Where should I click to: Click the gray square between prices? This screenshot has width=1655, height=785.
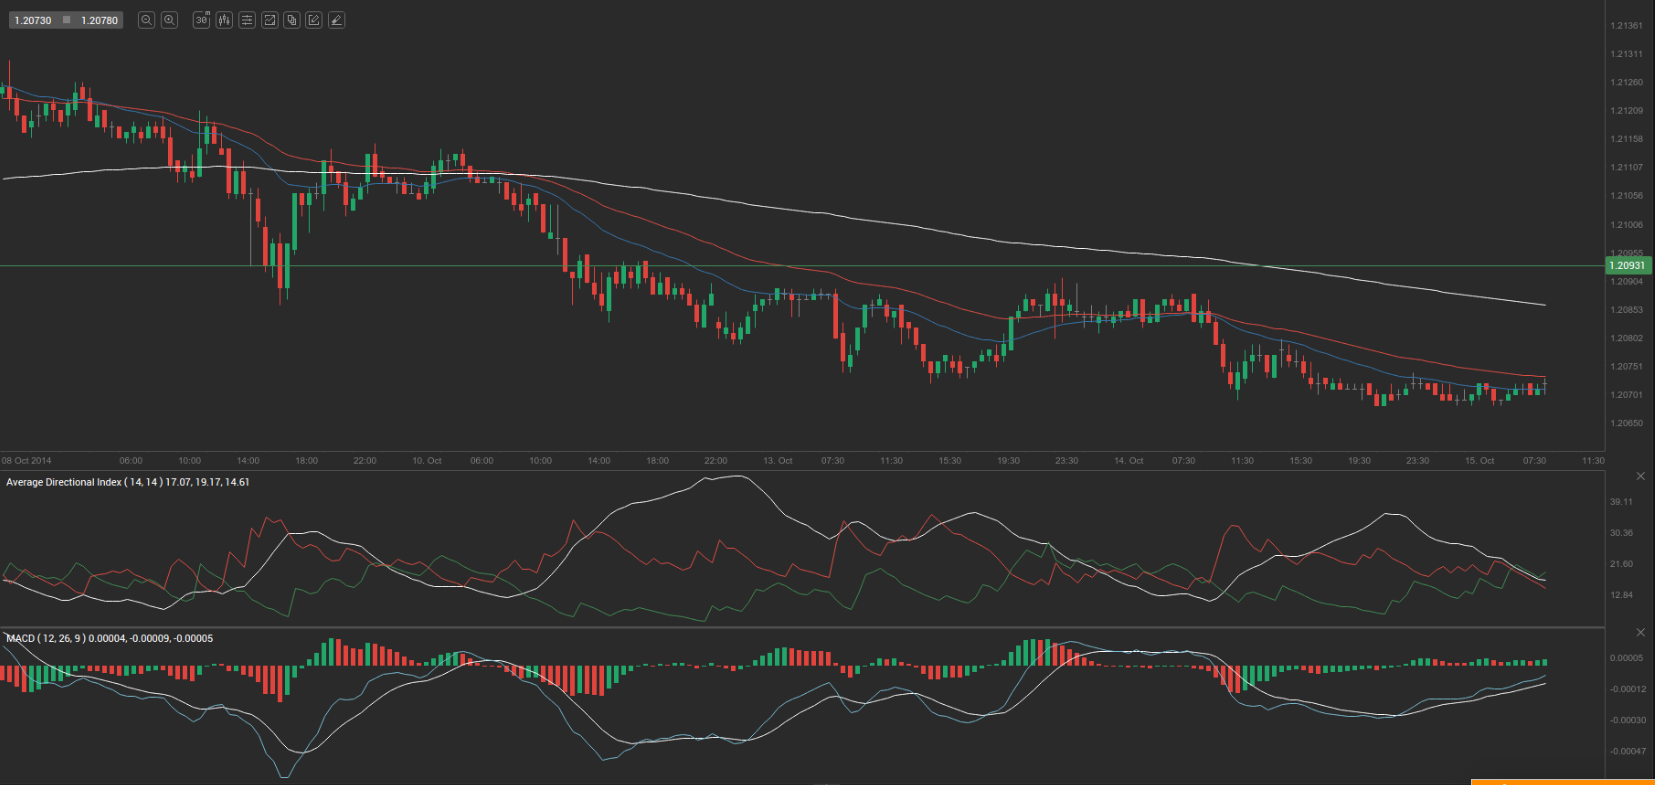click(x=67, y=20)
